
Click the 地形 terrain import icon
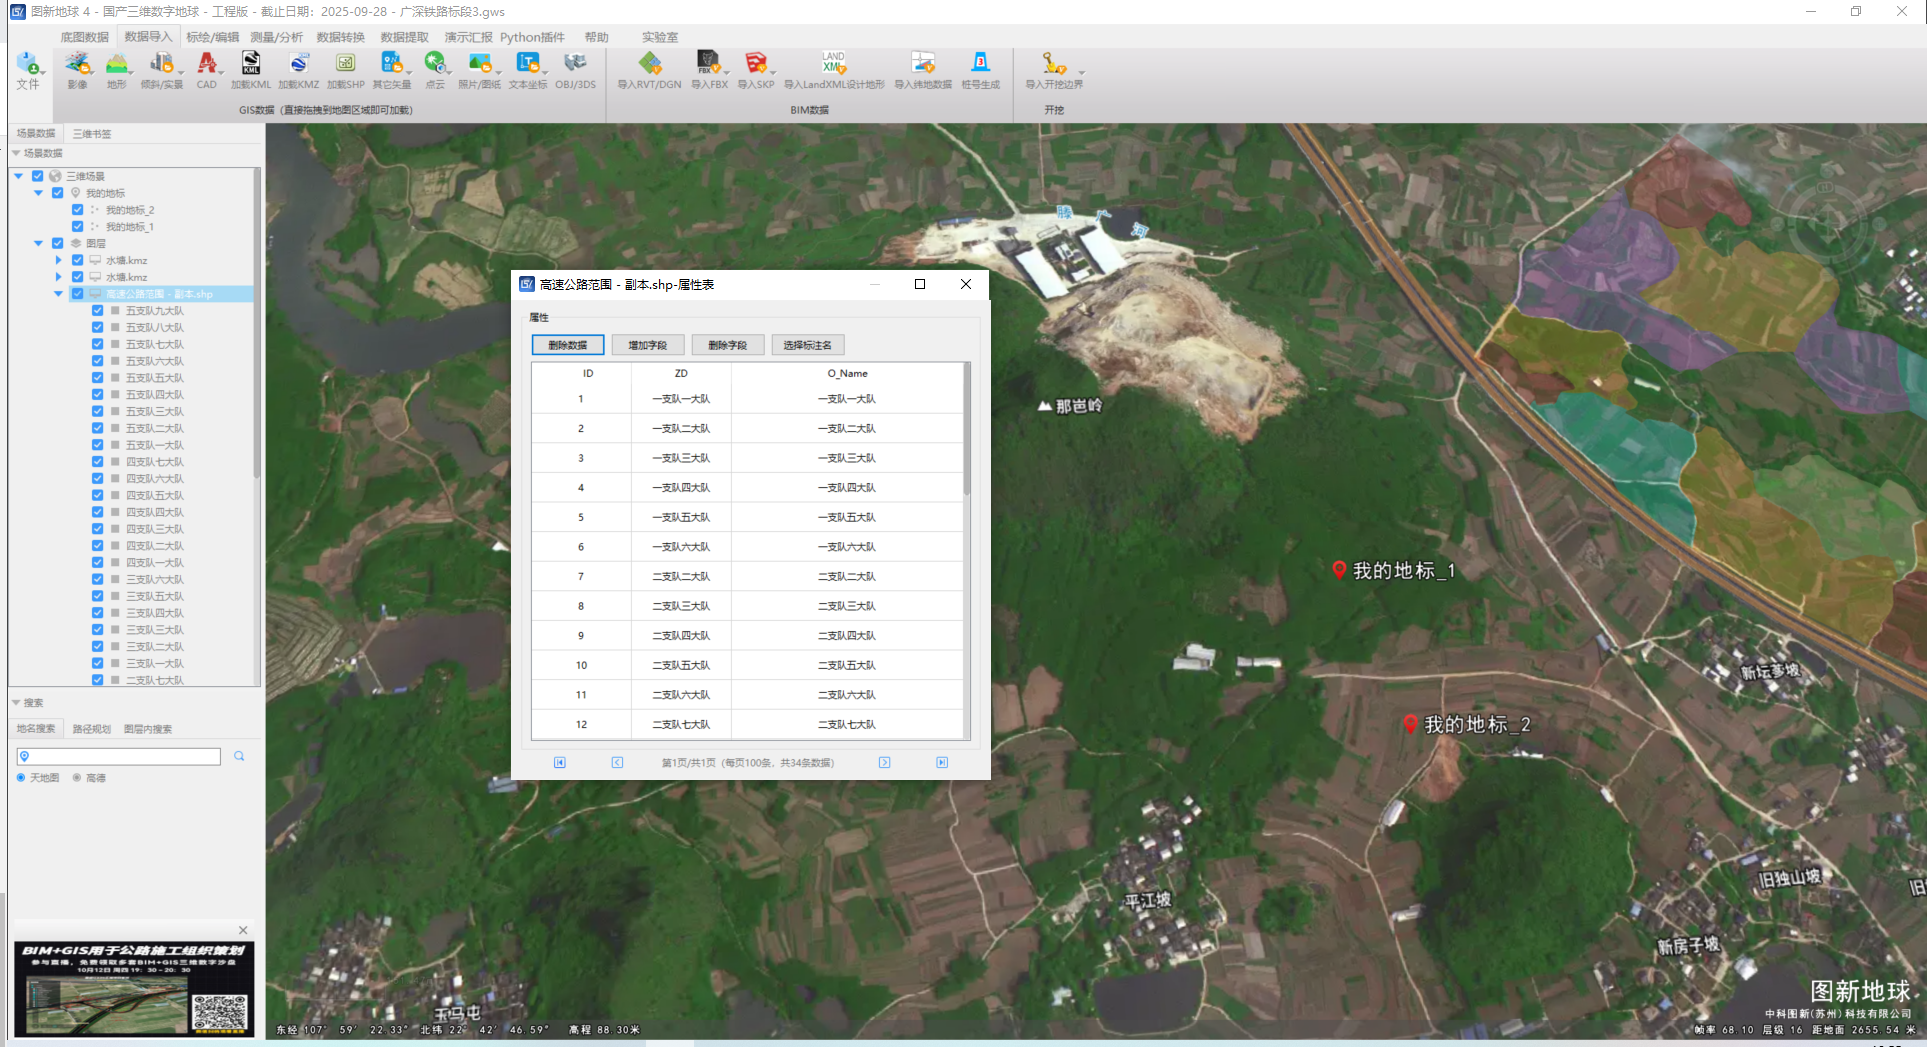tap(117, 64)
